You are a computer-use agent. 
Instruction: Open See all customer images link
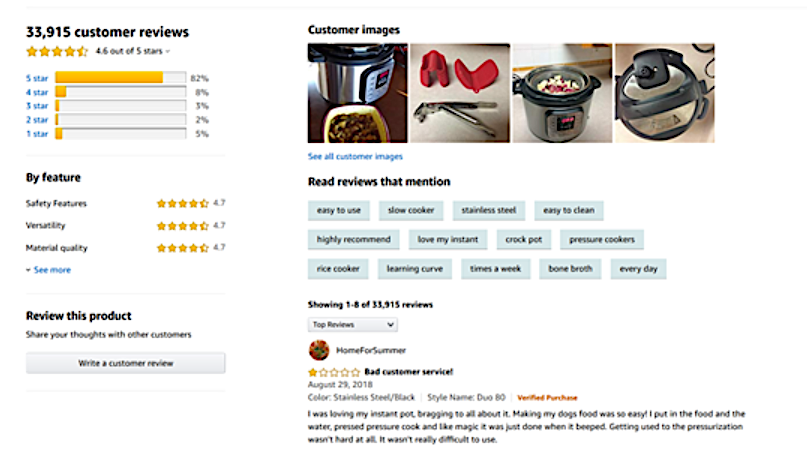pyautogui.click(x=355, y=156)
